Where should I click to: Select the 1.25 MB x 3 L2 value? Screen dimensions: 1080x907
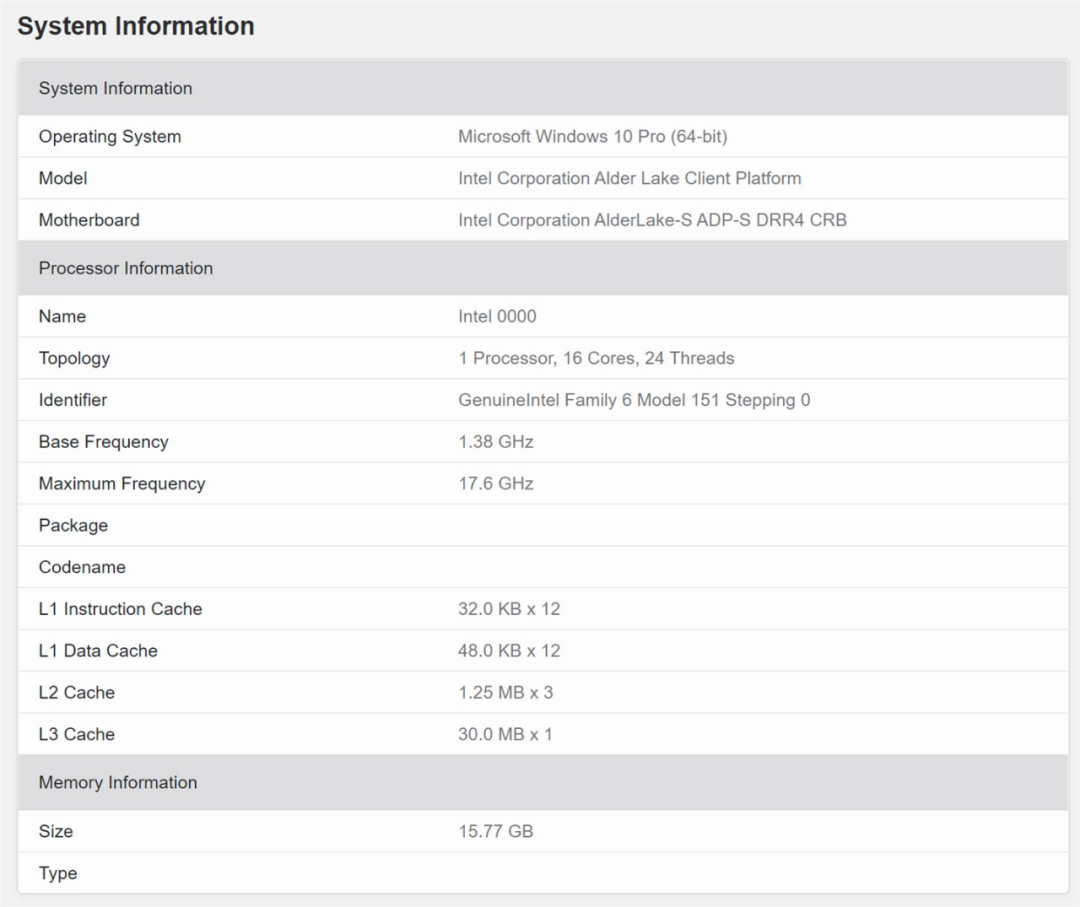505,692
